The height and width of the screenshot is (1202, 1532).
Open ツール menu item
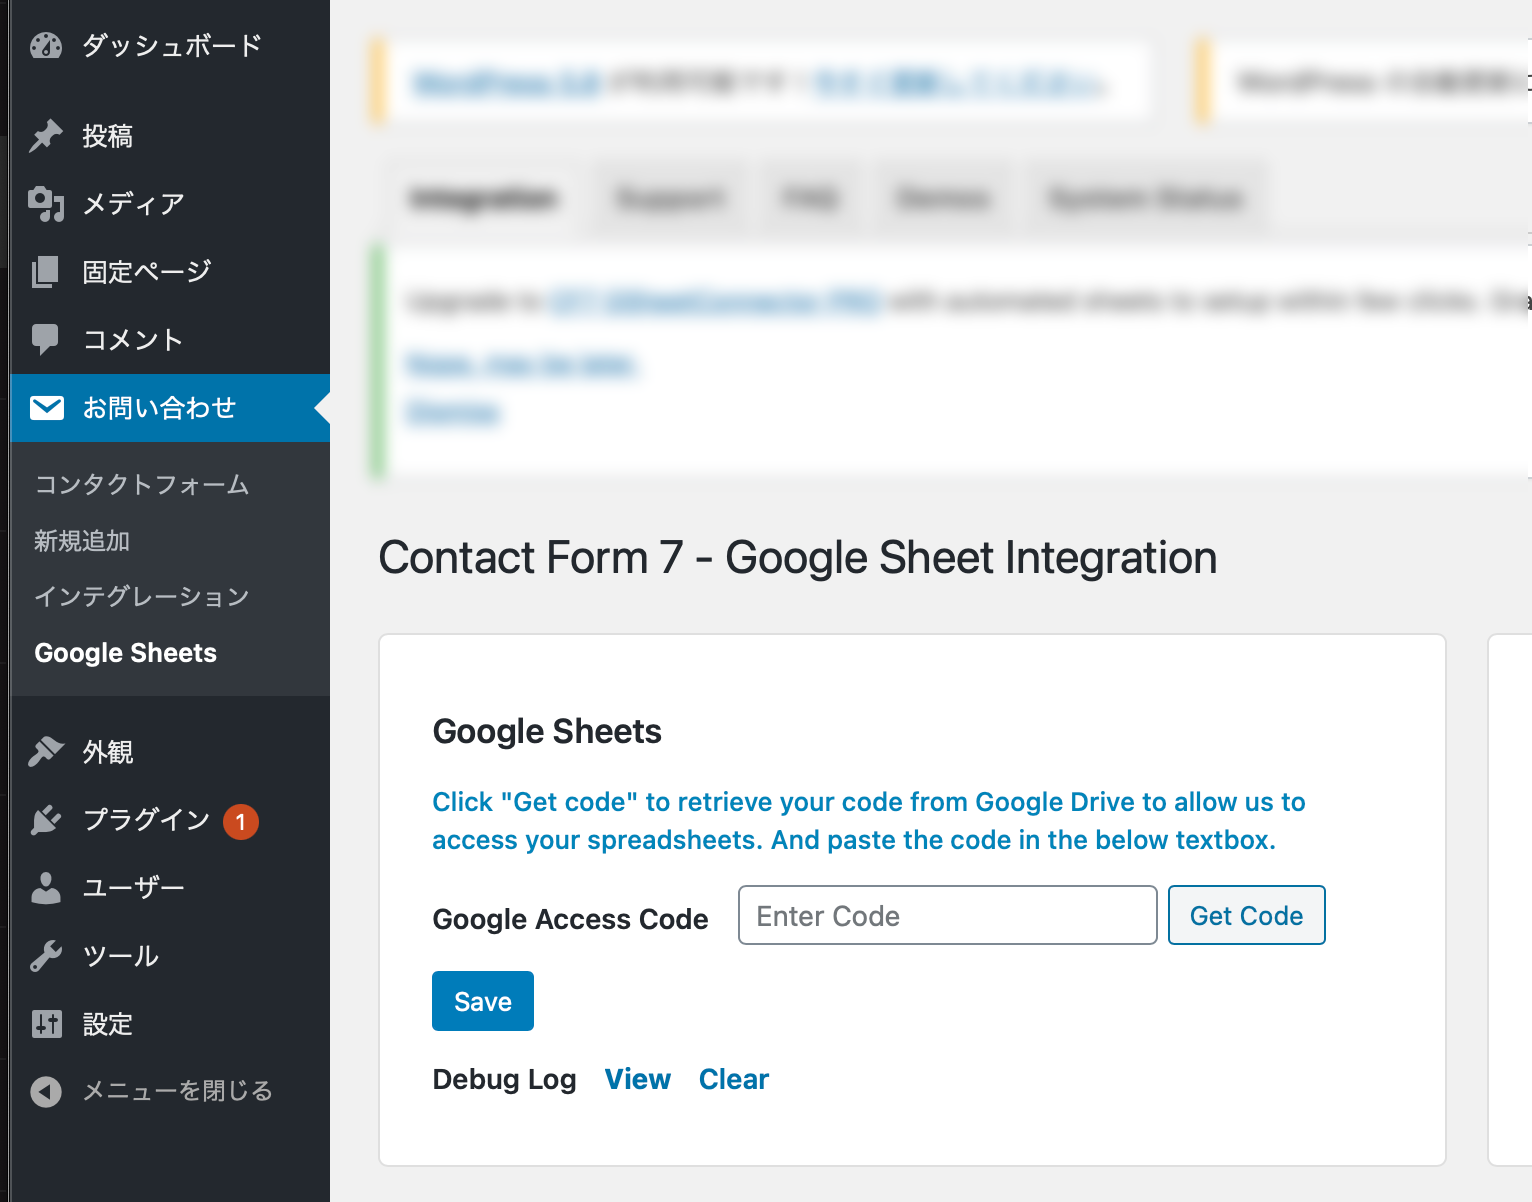[x=170, y=956]
